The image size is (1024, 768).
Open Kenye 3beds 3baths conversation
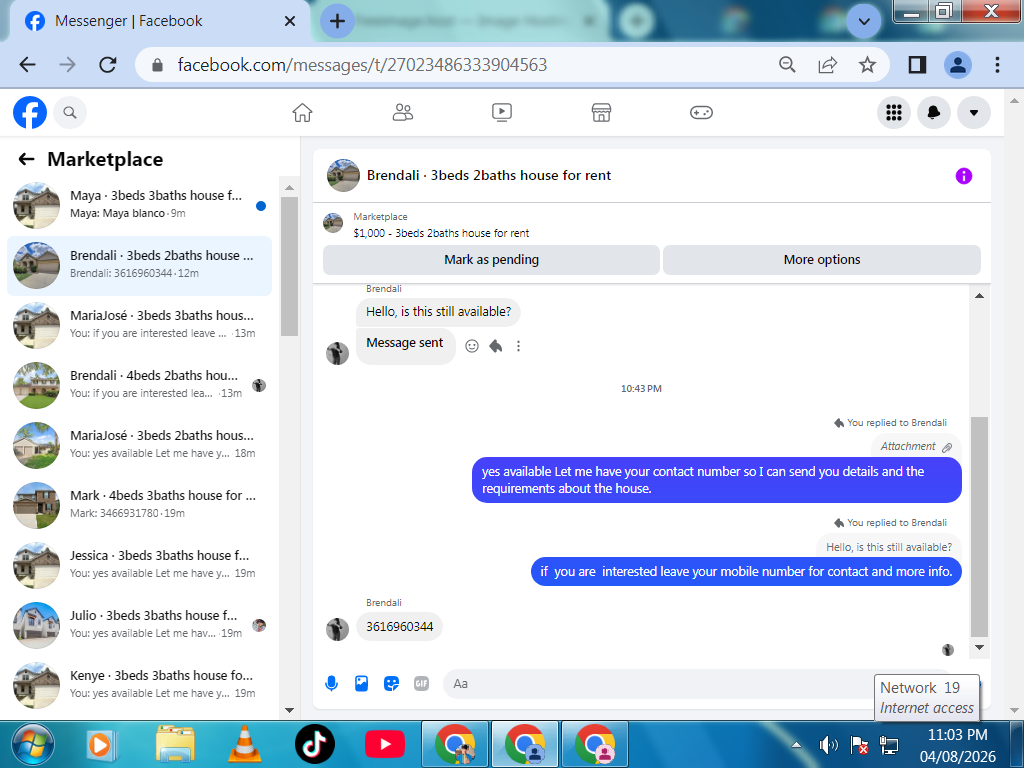139,686
